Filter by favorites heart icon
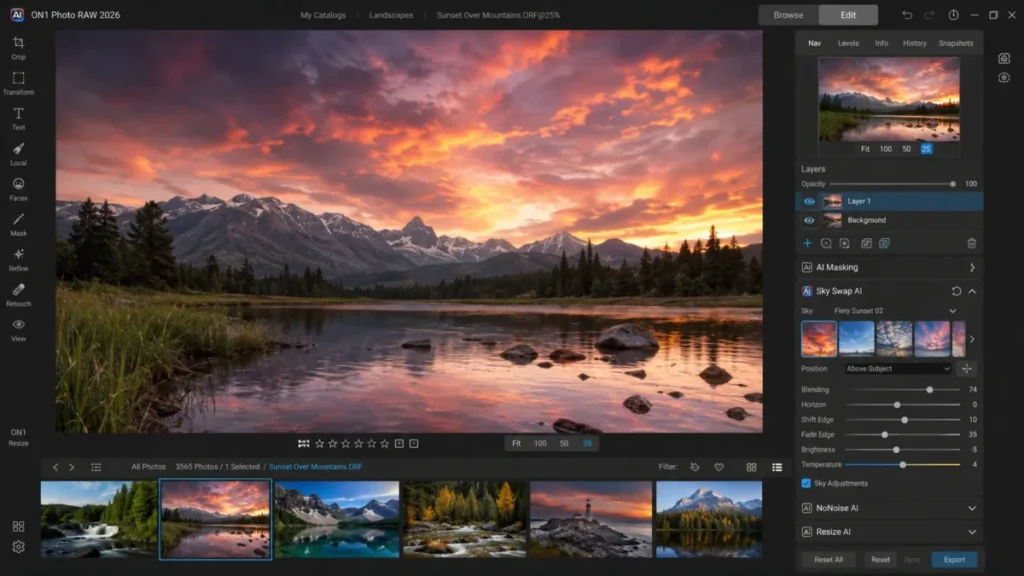The width and height of the screenshot is (1024, 576). 719,467
